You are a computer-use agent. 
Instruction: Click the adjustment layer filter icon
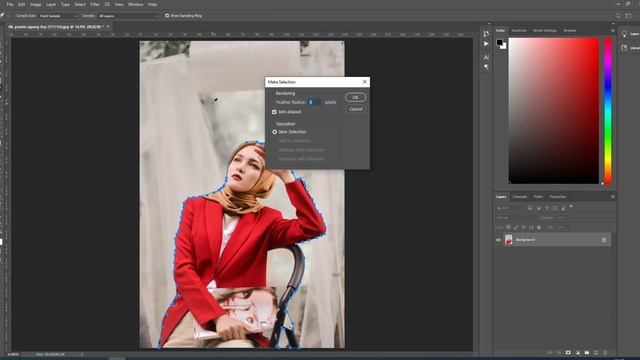(x=539, y=208)
